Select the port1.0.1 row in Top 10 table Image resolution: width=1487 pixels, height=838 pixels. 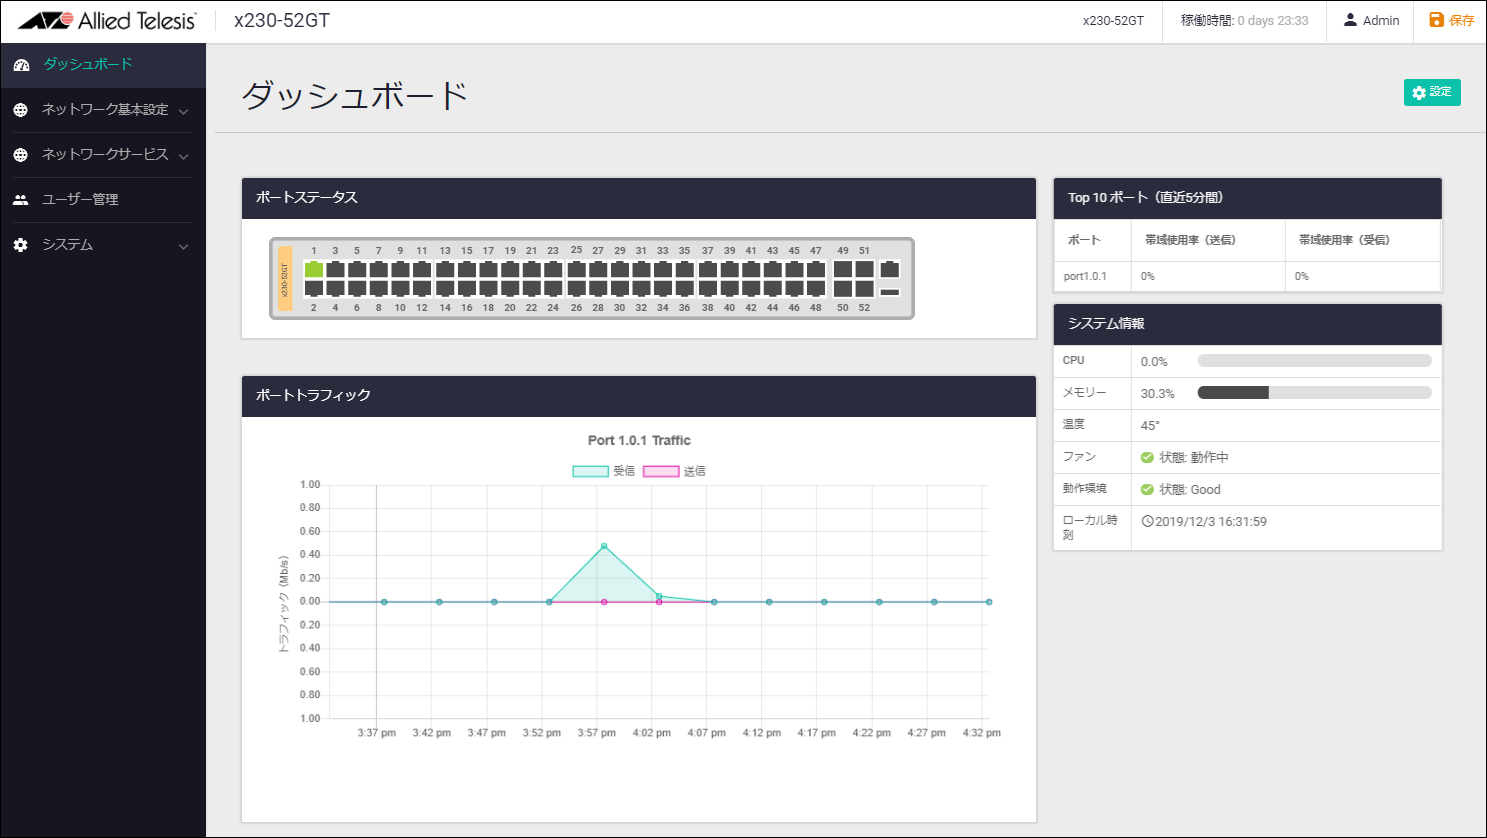click(x=1085, y=276)
